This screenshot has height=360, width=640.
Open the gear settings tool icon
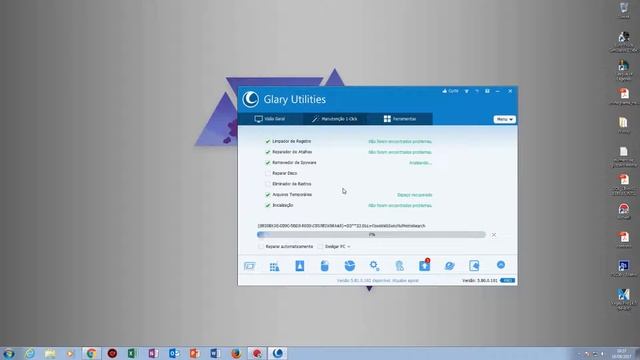coord(374,266)
